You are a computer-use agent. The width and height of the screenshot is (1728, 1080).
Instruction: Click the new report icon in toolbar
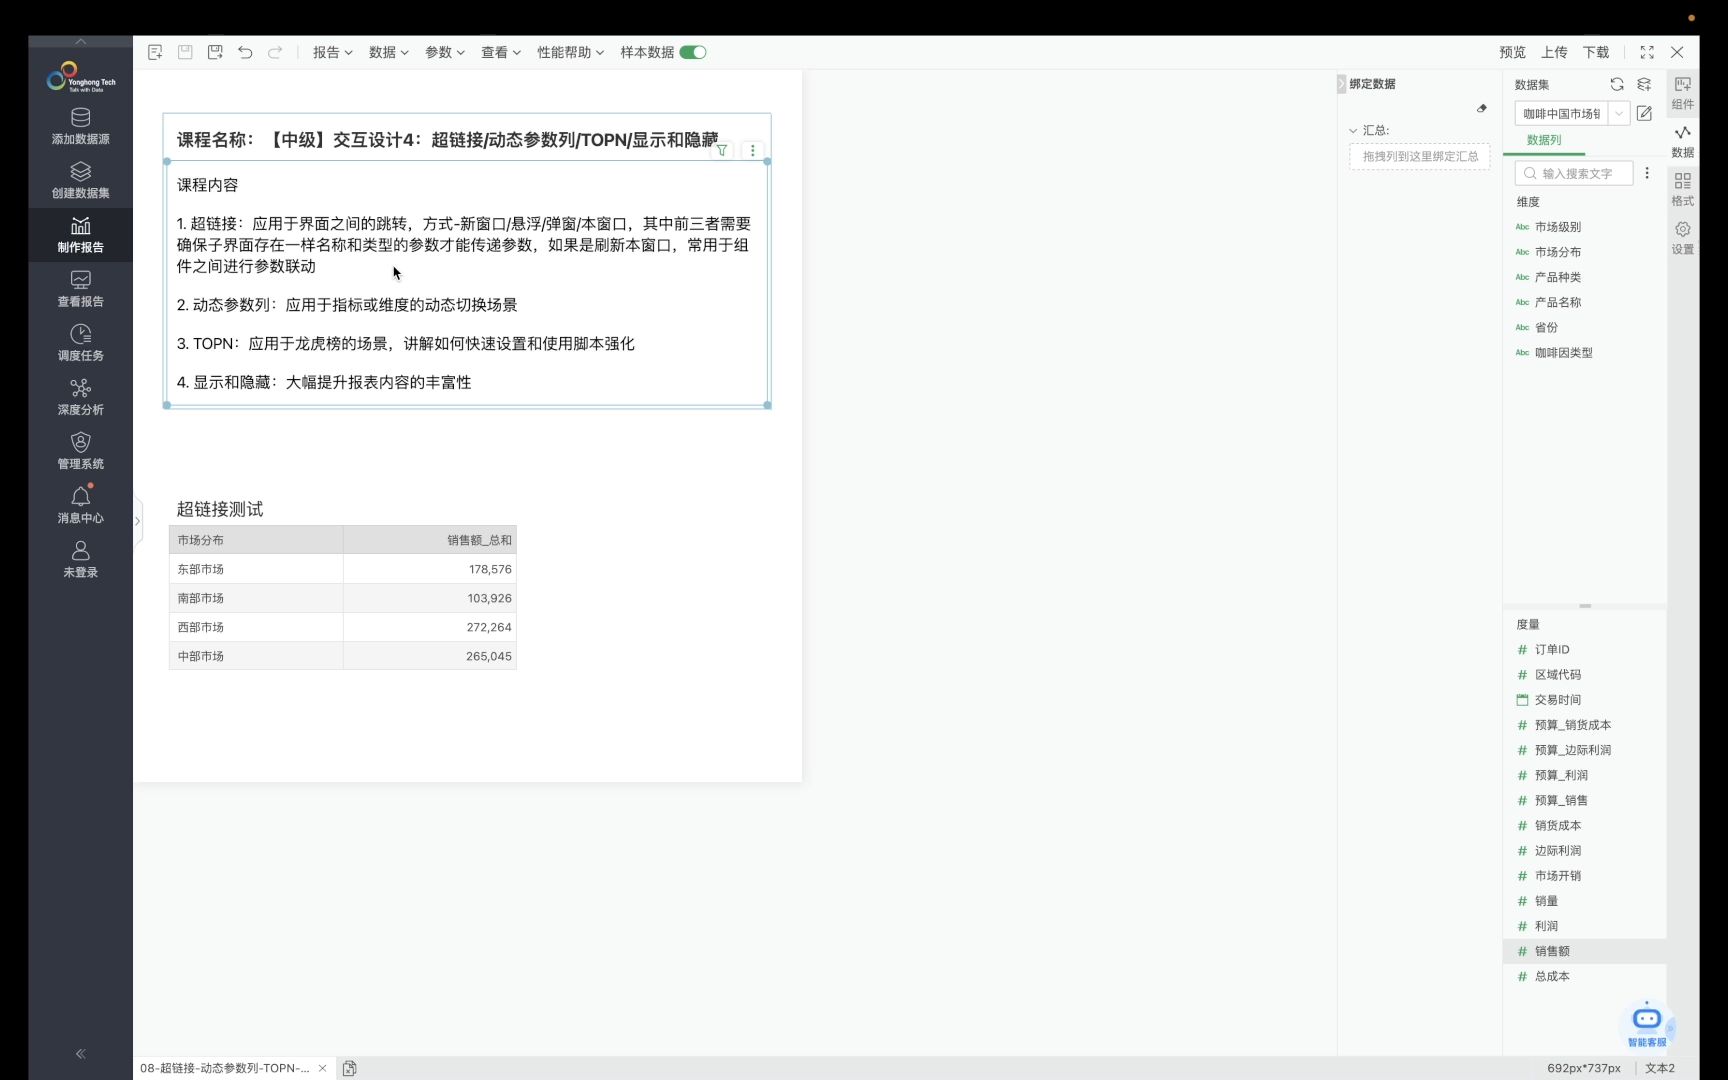[x=155, y=52]
